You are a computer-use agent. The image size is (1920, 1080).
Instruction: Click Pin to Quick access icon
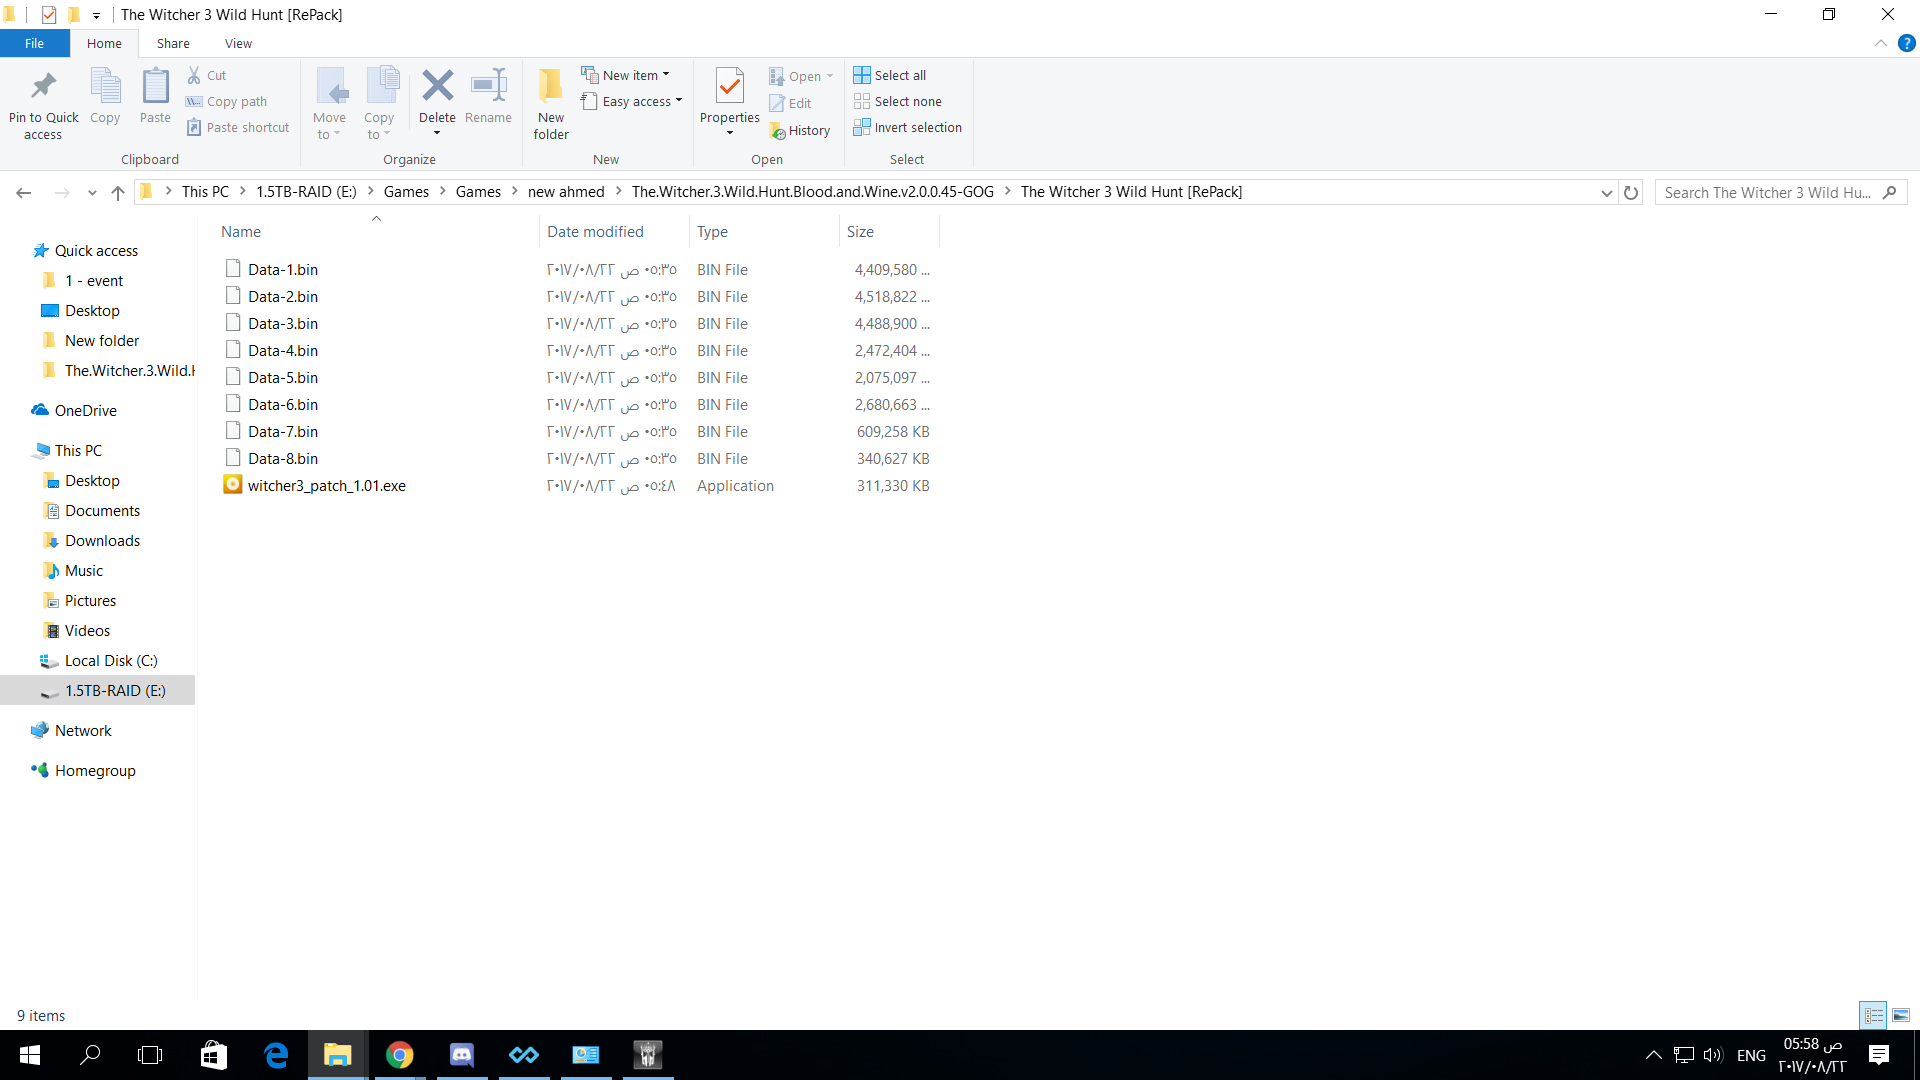pos(43,87)
